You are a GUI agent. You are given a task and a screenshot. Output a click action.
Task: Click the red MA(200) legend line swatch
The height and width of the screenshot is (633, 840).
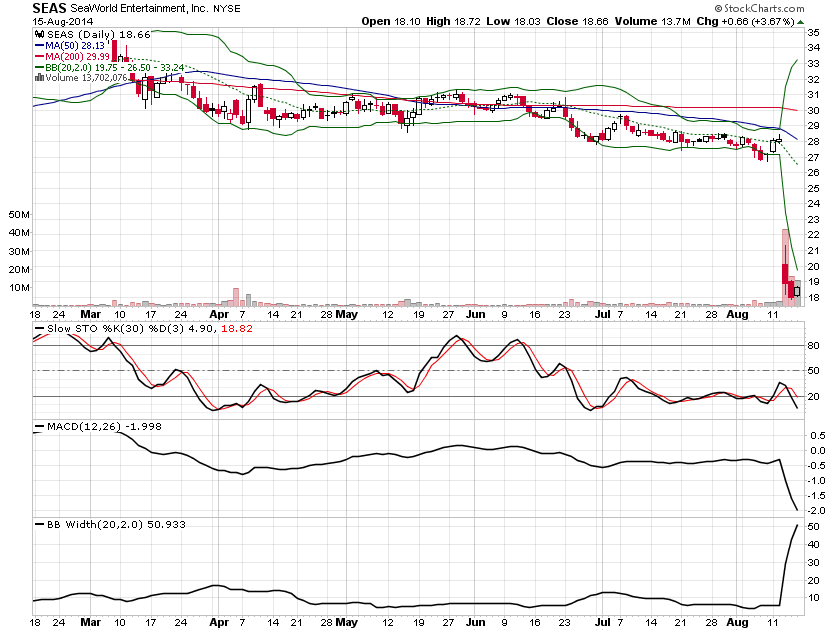coord(40,56)
